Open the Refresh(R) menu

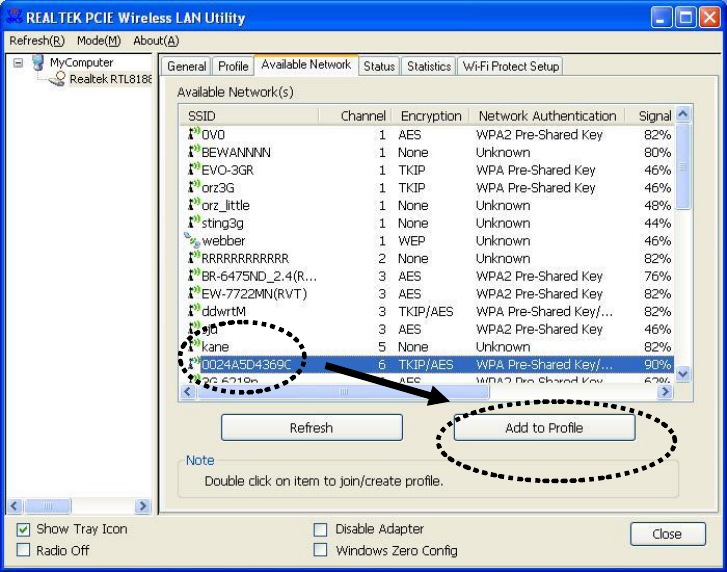point(37,41)
